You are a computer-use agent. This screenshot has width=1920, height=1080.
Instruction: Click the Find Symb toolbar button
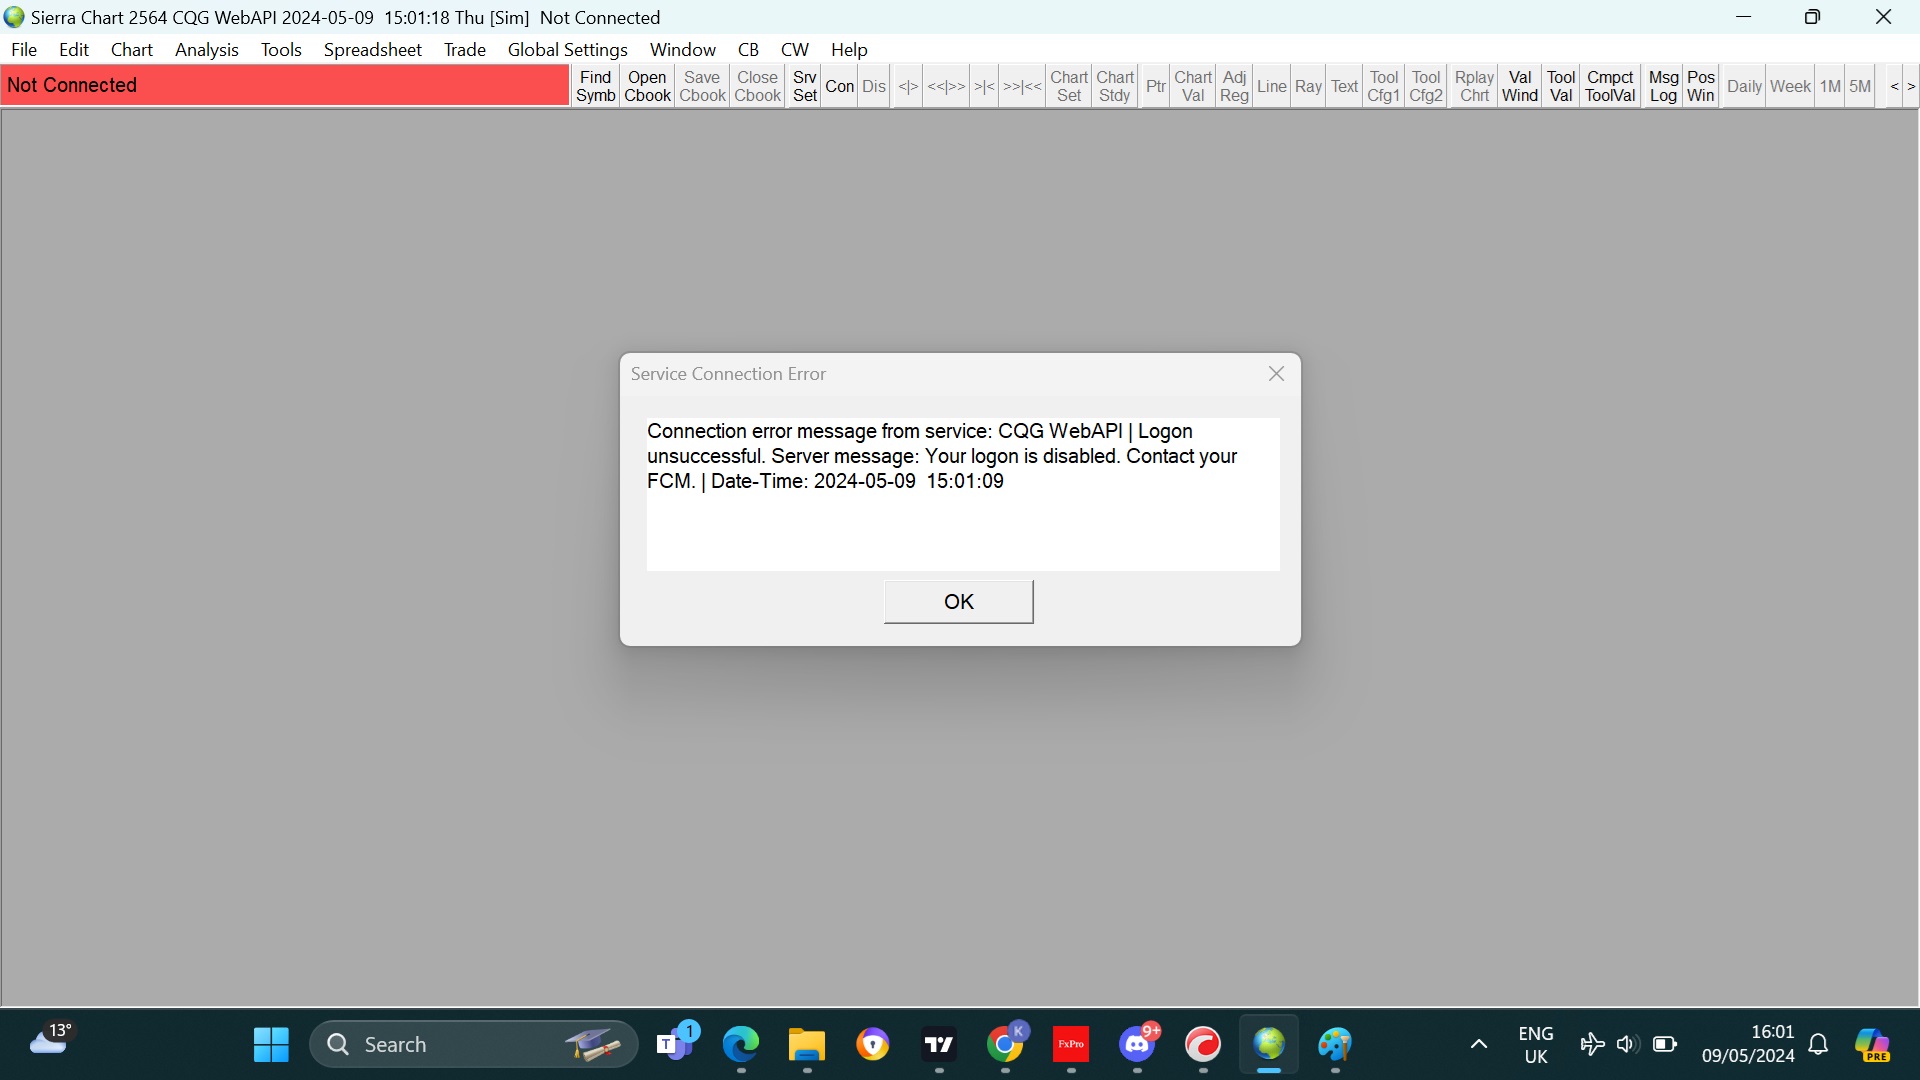pos(595,86)
